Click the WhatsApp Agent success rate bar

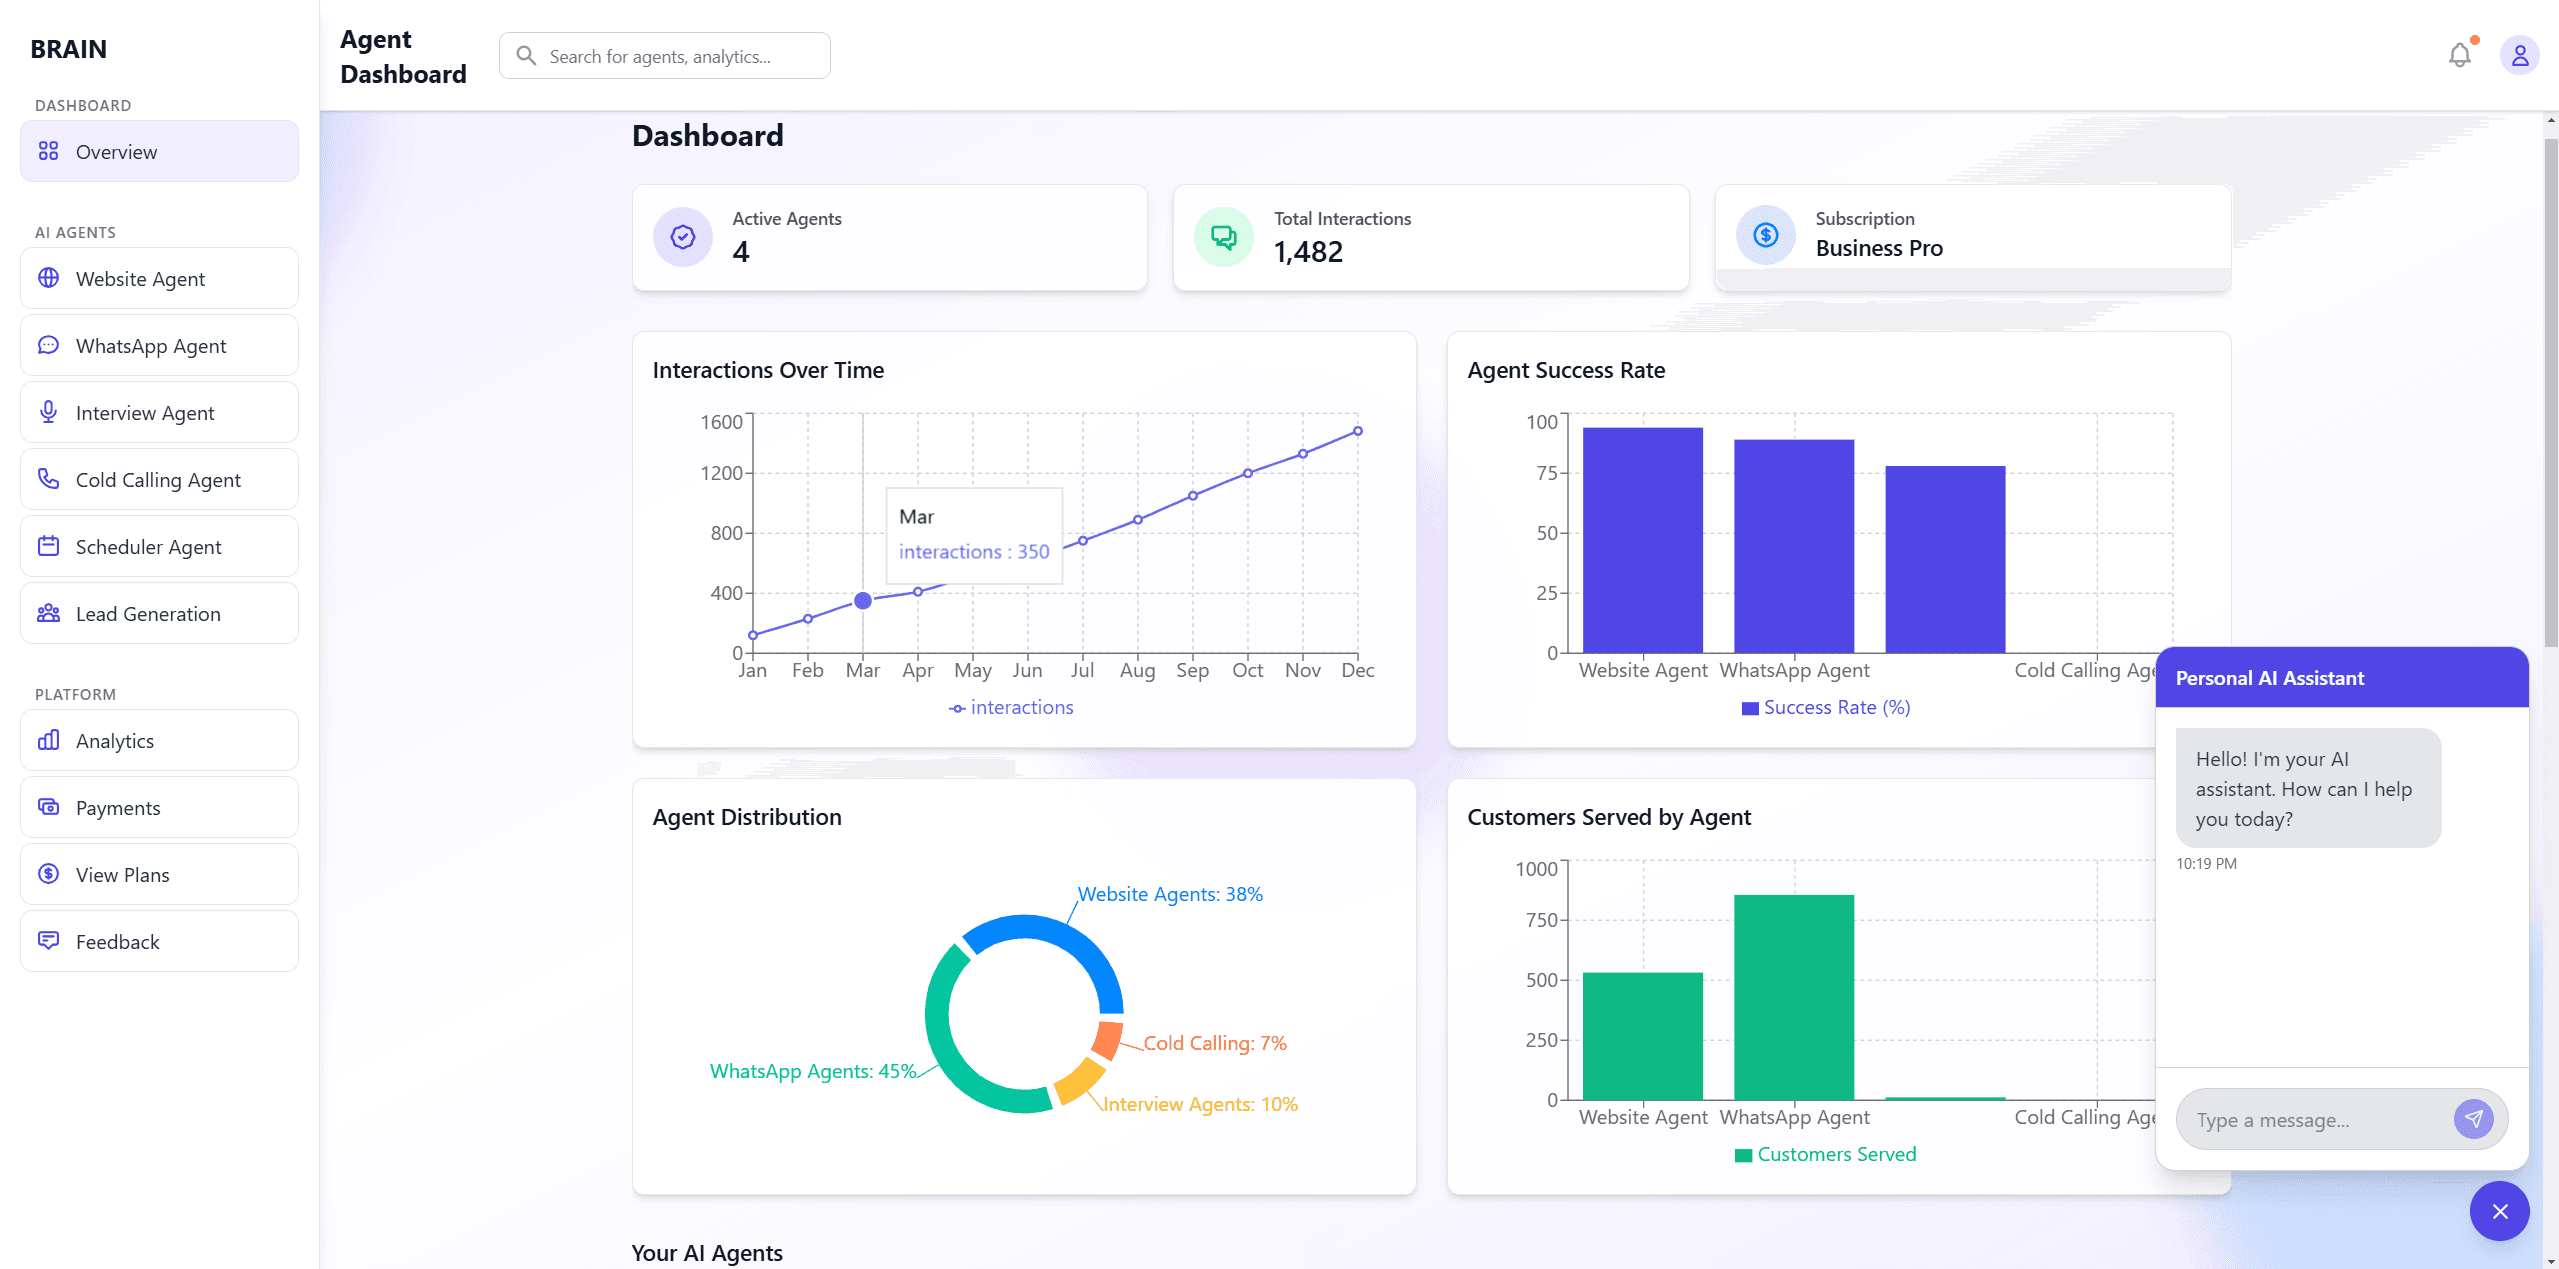coord(1793,546)
